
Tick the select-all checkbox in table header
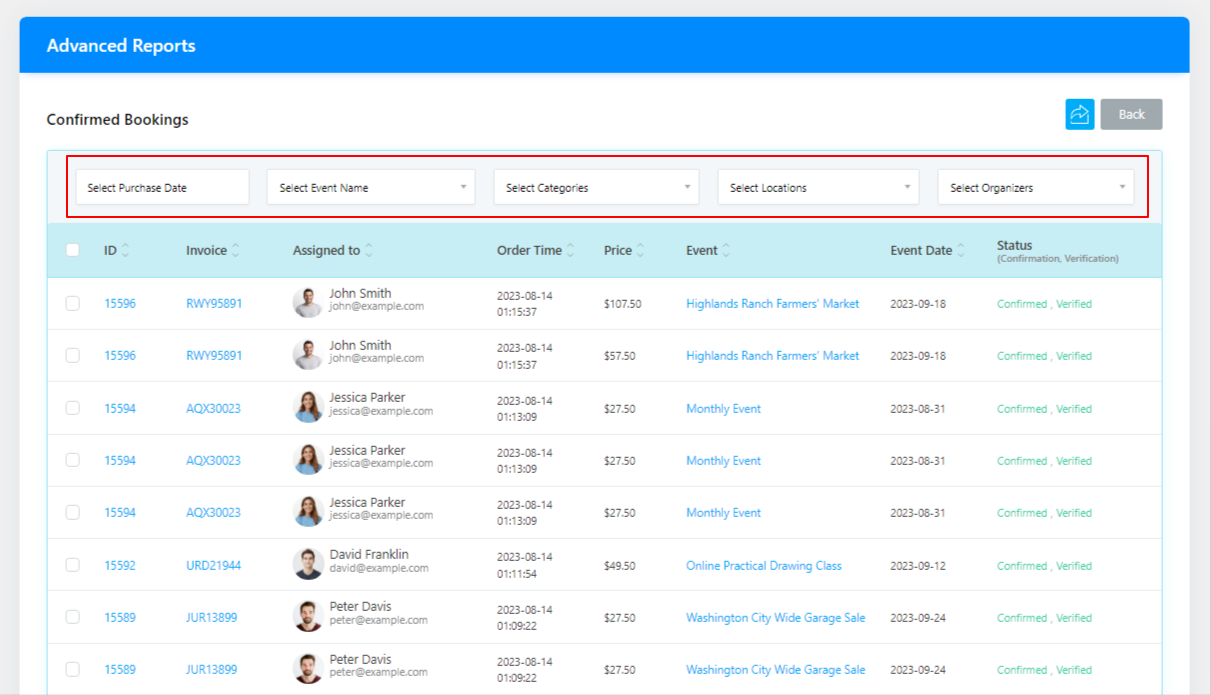click(73, 250)
